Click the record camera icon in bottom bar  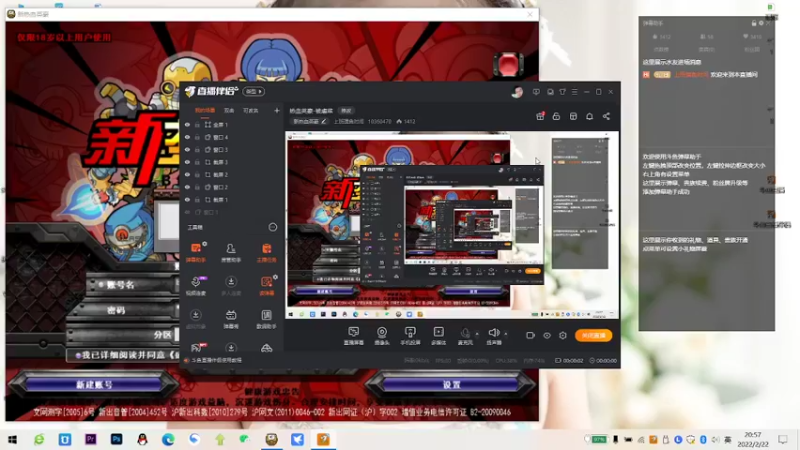click(x=531, y=335)
